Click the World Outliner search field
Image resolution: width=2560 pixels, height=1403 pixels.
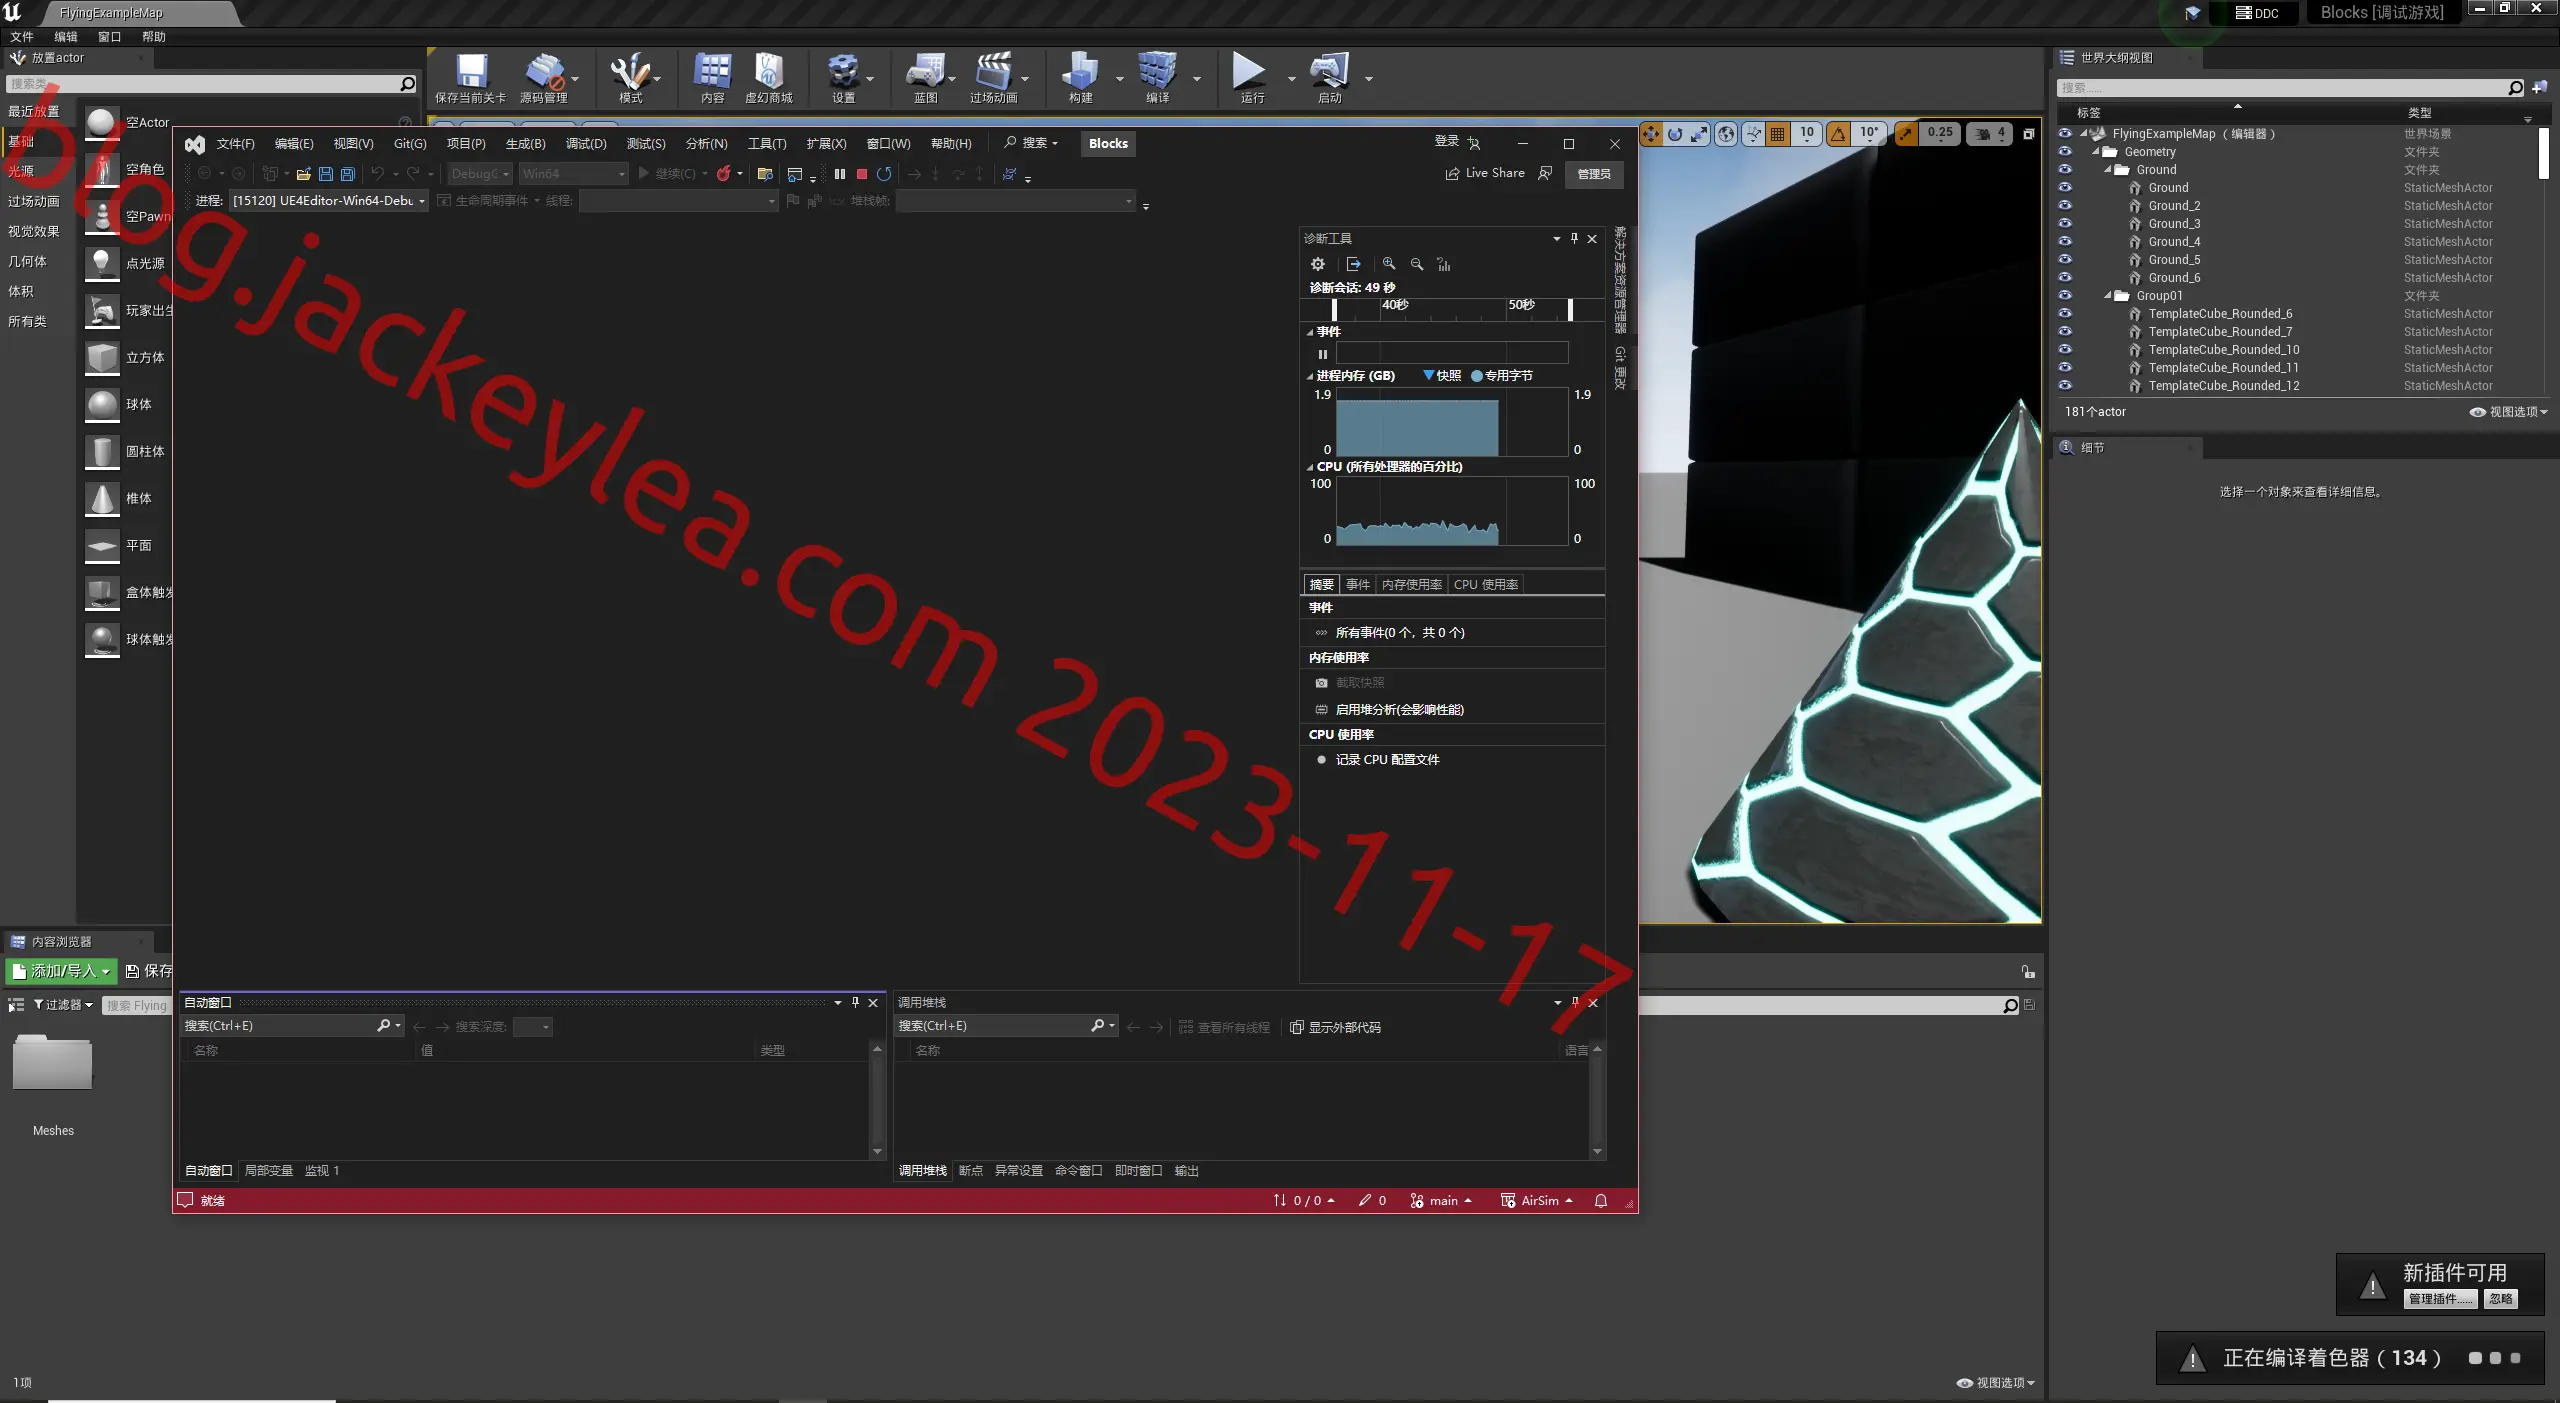(x=2281, y=88)
